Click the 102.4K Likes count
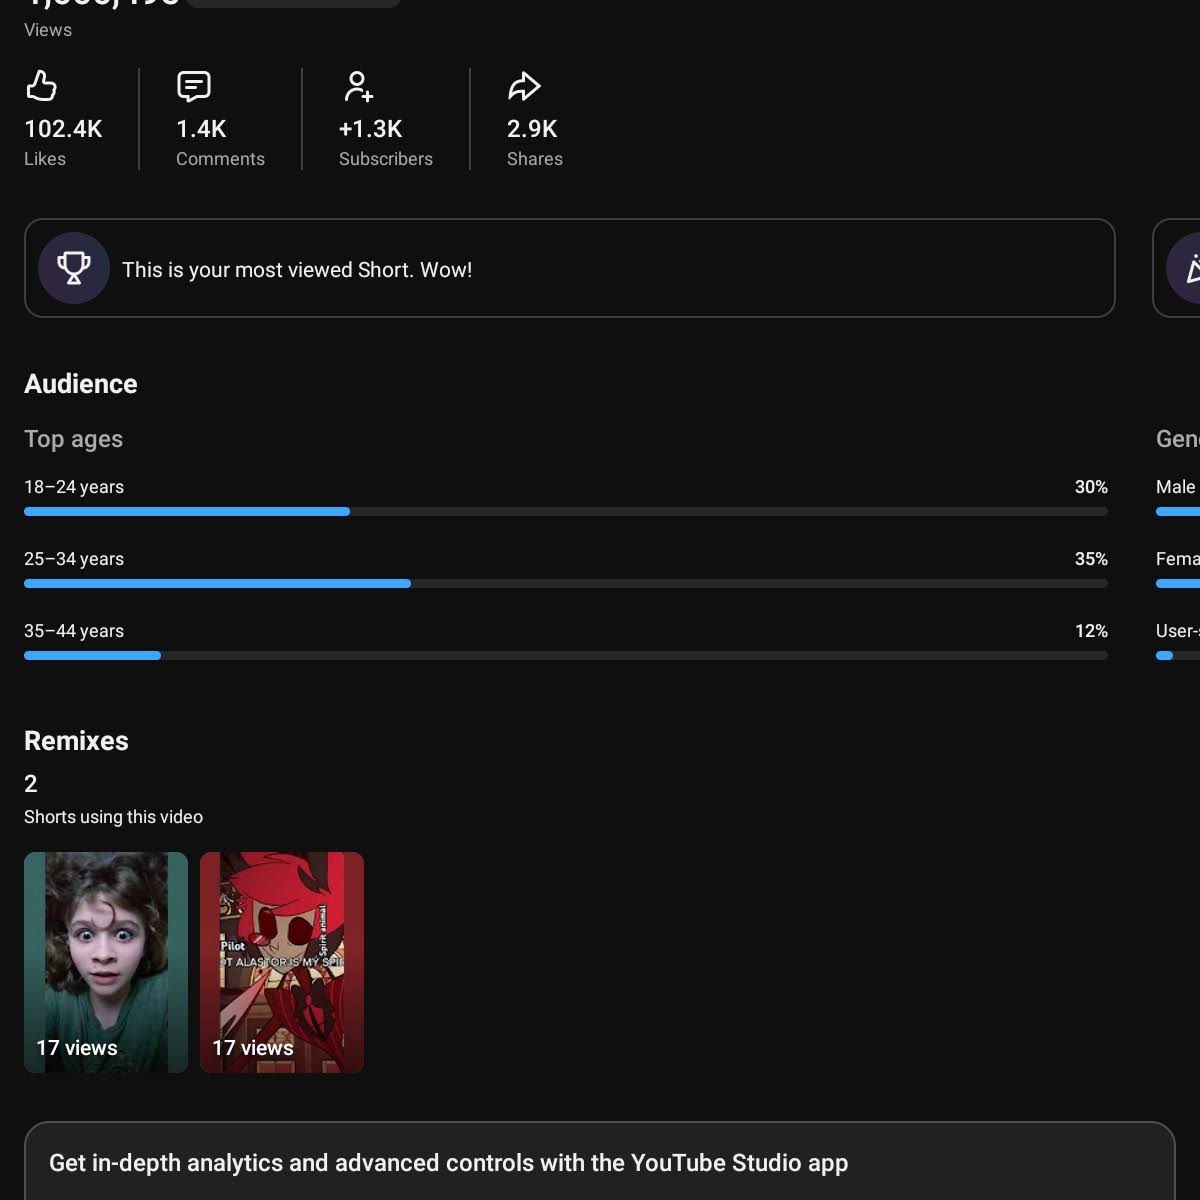 (x=63, y=129)
